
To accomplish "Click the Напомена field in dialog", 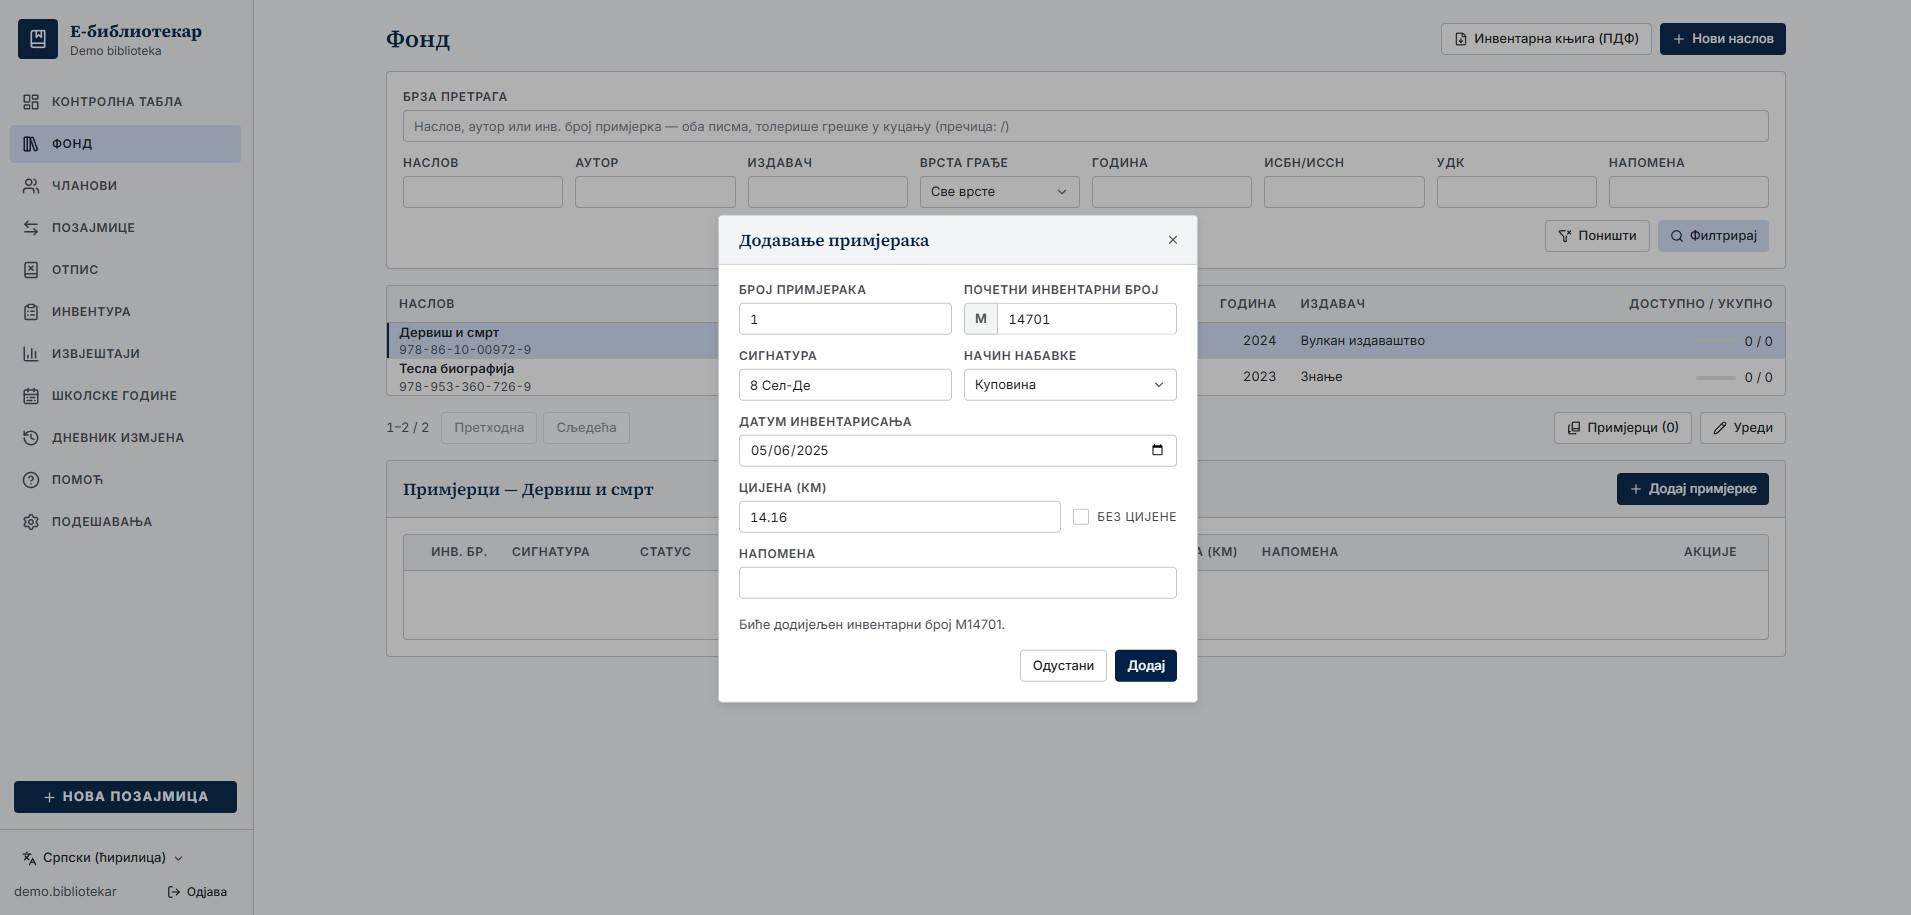I will pyautogui.click(x=957, y=583).
